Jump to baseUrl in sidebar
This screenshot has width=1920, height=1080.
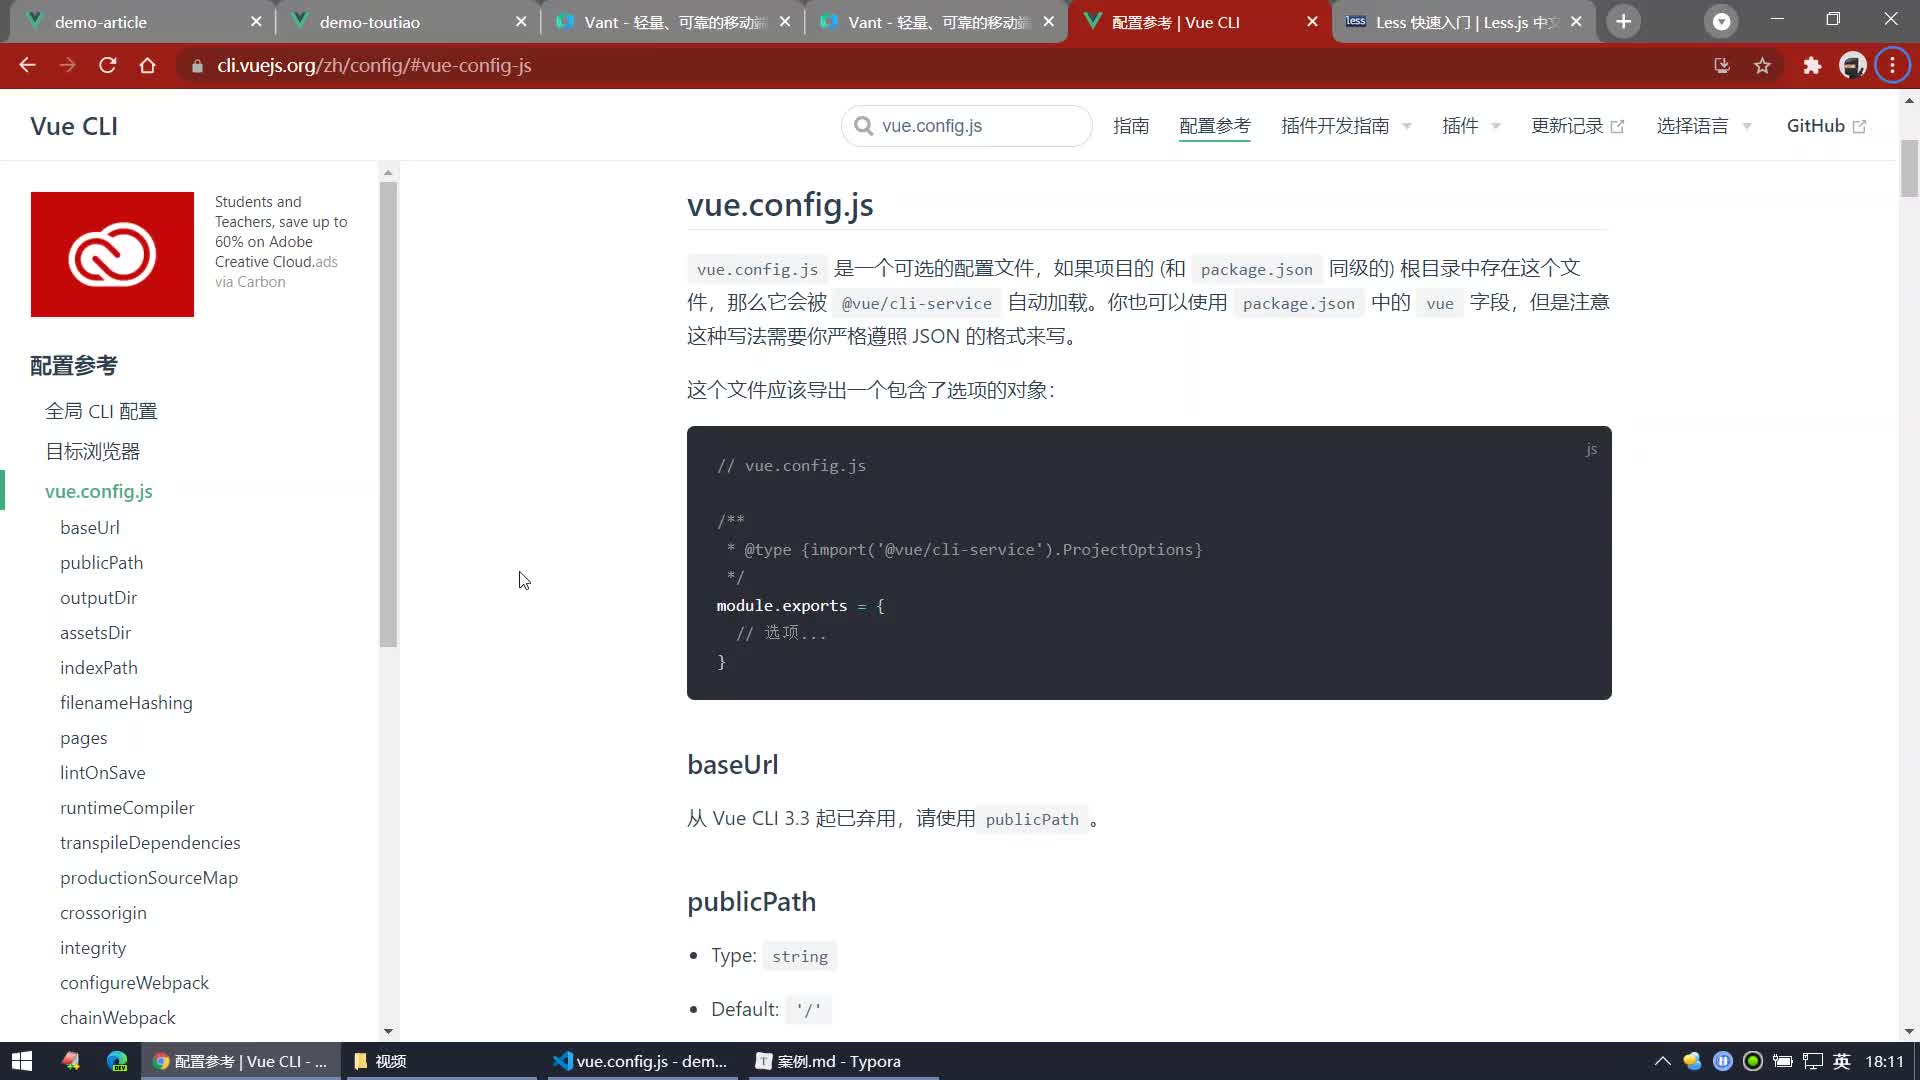pos(90,528)
